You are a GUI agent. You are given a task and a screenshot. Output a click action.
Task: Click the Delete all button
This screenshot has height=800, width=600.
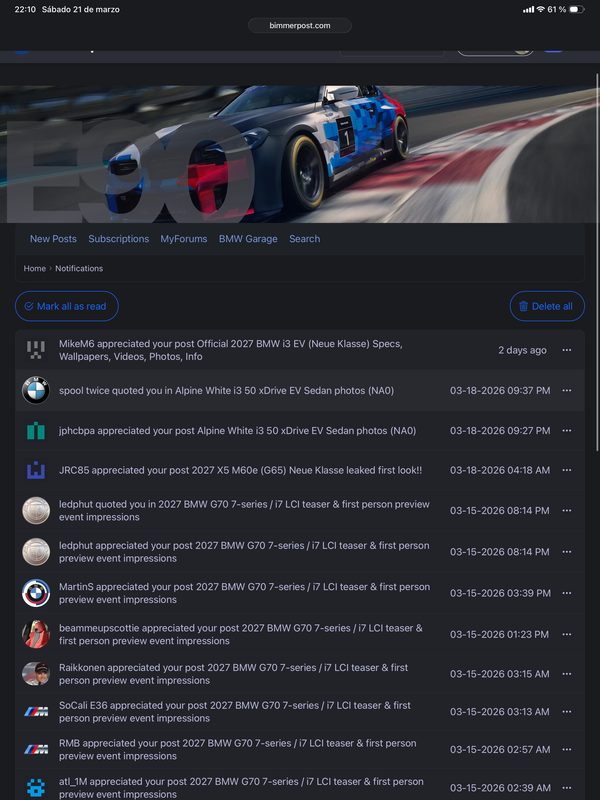point(547,306)
